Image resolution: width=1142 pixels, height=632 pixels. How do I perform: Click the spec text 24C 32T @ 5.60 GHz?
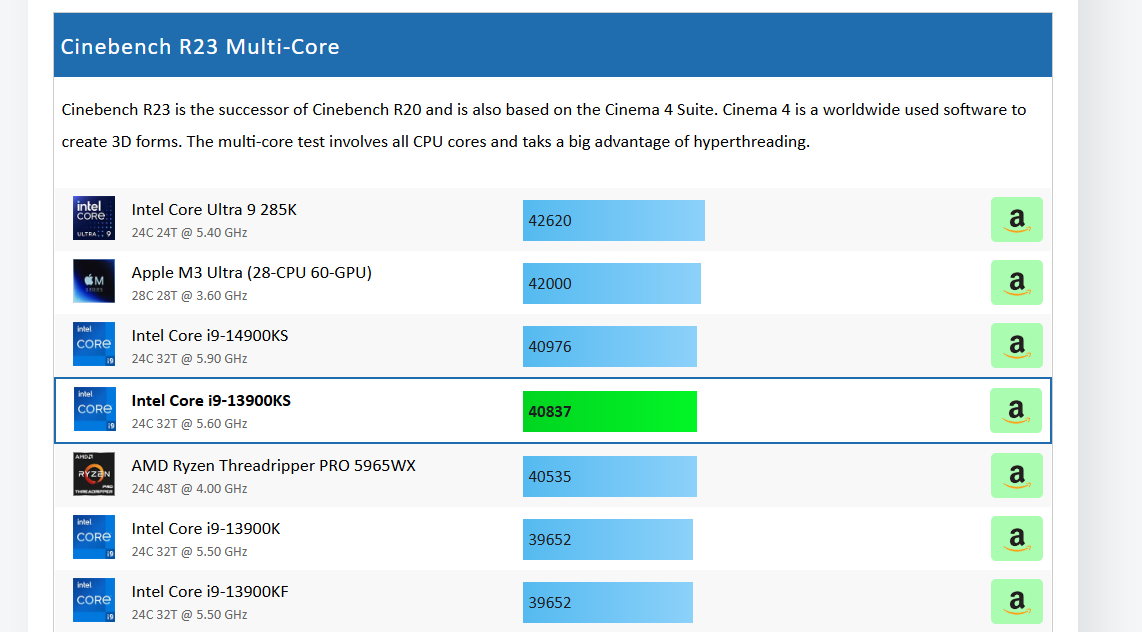click(x=189, y=424)
